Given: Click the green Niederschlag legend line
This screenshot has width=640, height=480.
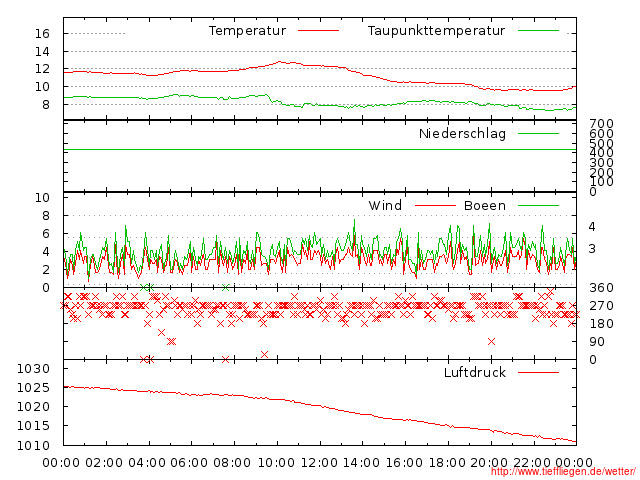Looking at the screenshot, I should pyautogui.click(x=538, y=133).
